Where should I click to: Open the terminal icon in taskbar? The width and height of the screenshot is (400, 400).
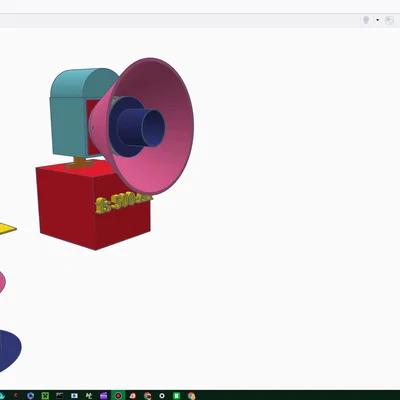(x=59, y=396)
